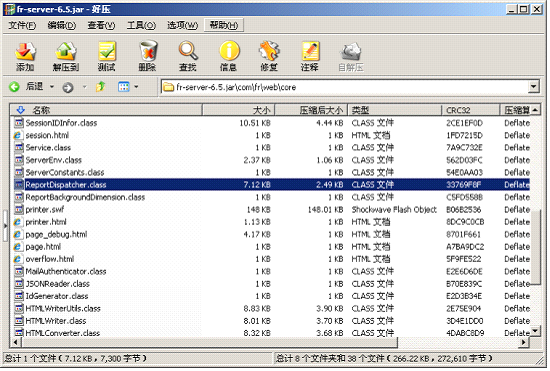Viewport: 550px width, 371px height.
Task: Click the icon of session.html
Action: pos(18,135)
